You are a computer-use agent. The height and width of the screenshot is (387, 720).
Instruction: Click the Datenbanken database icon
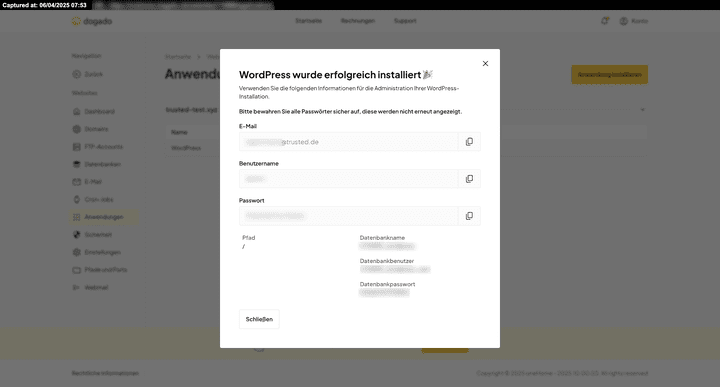(77, 164)
